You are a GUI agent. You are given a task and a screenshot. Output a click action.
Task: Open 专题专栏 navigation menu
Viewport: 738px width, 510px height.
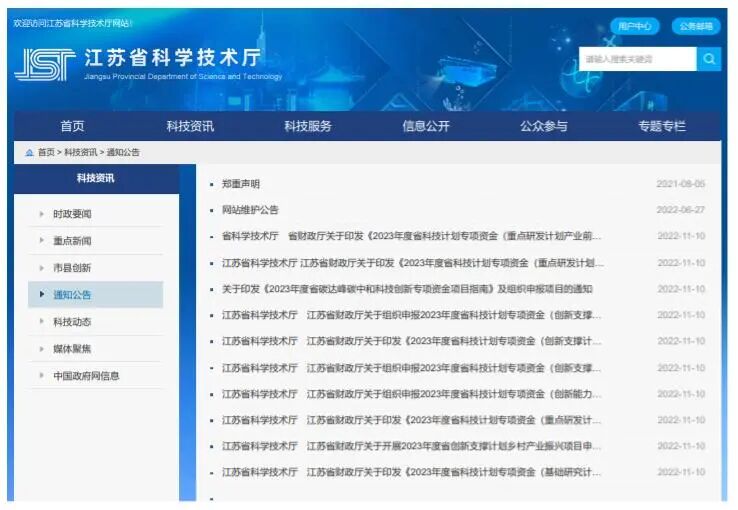(x=662, y=126)
